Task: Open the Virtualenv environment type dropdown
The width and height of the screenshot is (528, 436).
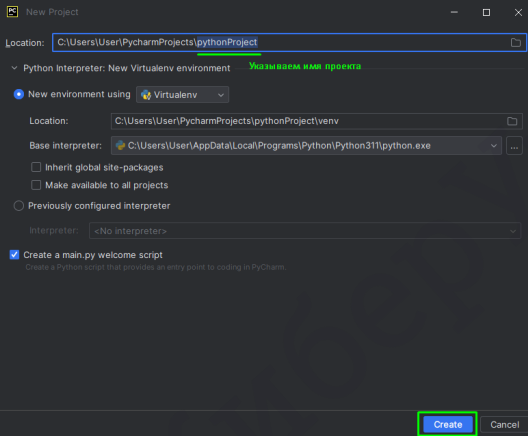Action: coord(183,95)
